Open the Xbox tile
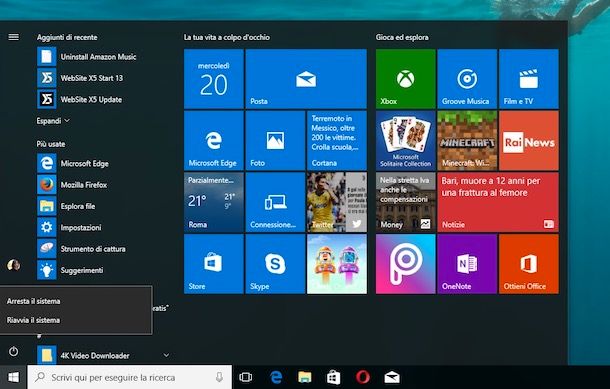Screen dimensions: 610x389 (x=405, y=79)
